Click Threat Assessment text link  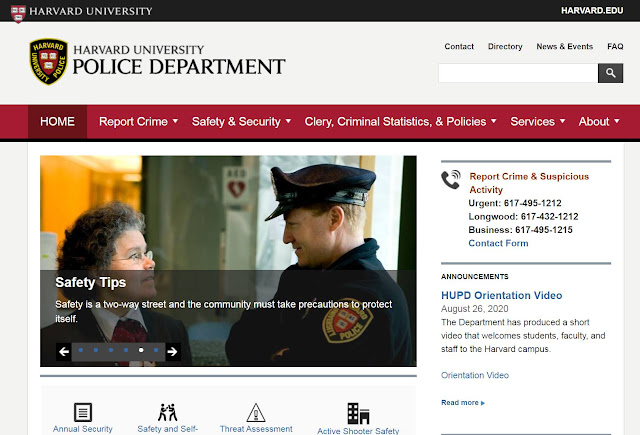click(256, 429)
